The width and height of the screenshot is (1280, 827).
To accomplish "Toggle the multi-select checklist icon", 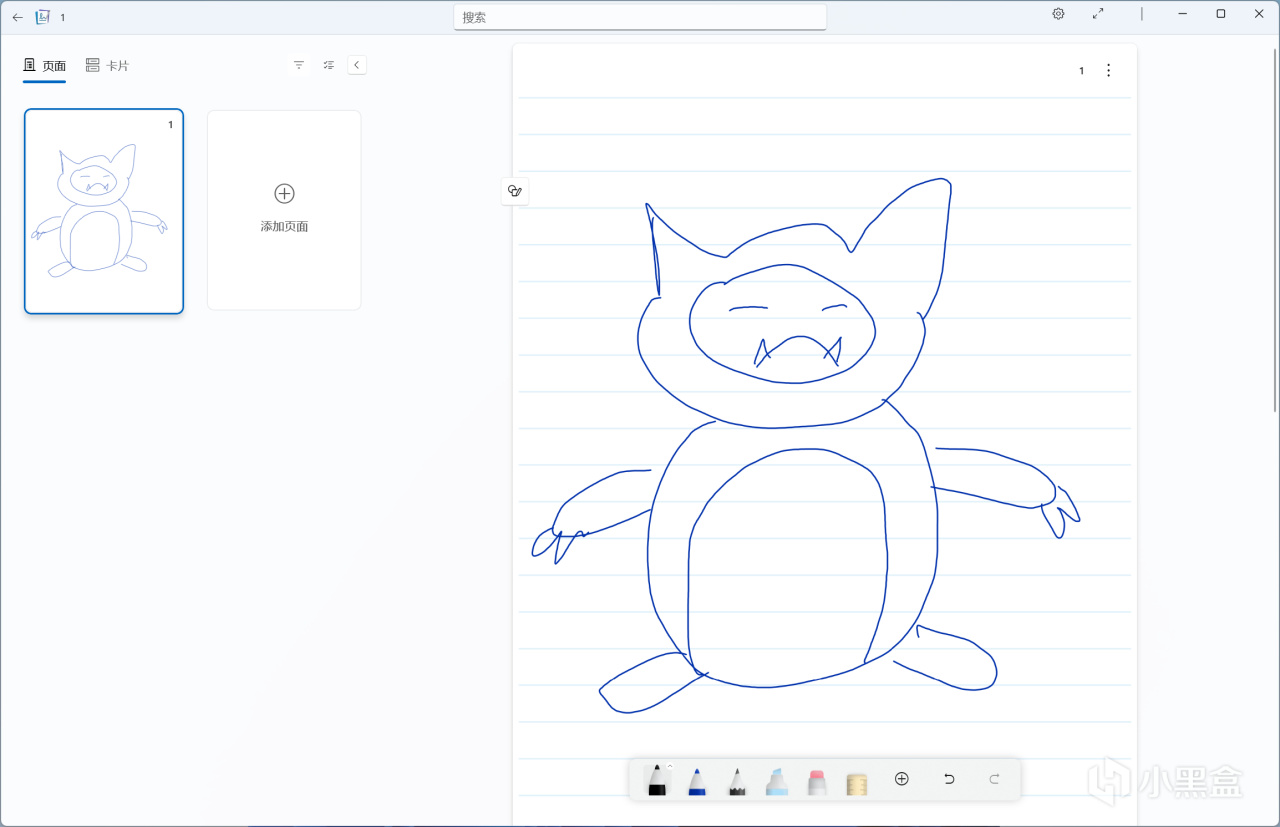I will click(329, 65).
